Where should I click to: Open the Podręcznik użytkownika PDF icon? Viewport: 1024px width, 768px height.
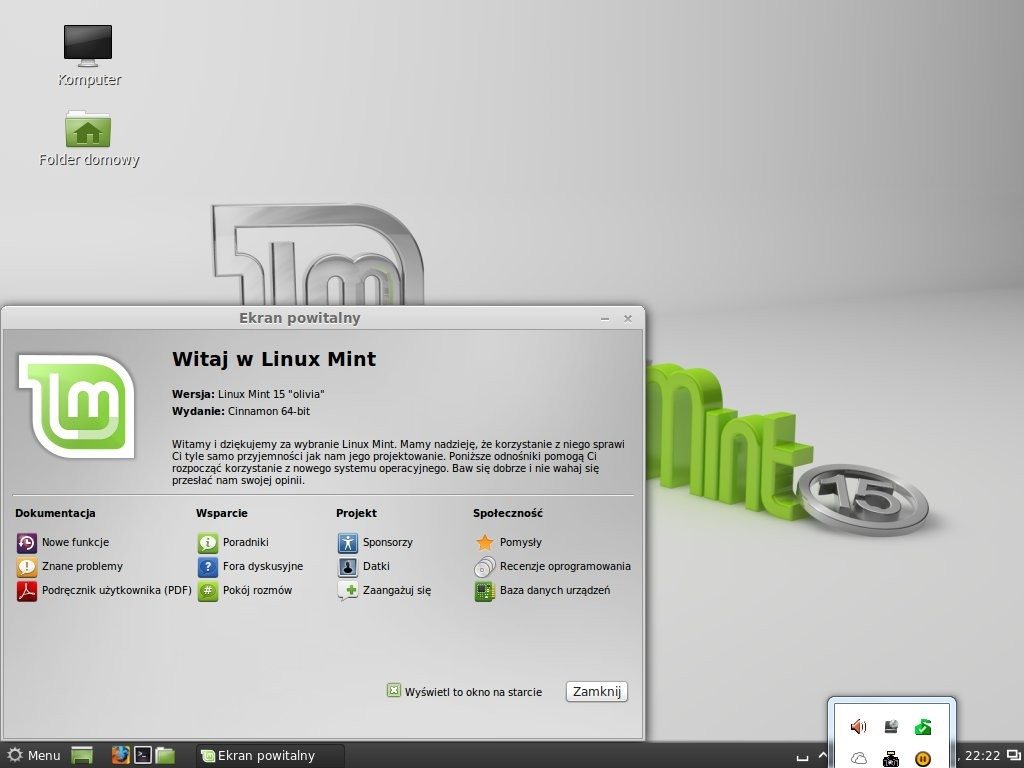pos(27,590)
